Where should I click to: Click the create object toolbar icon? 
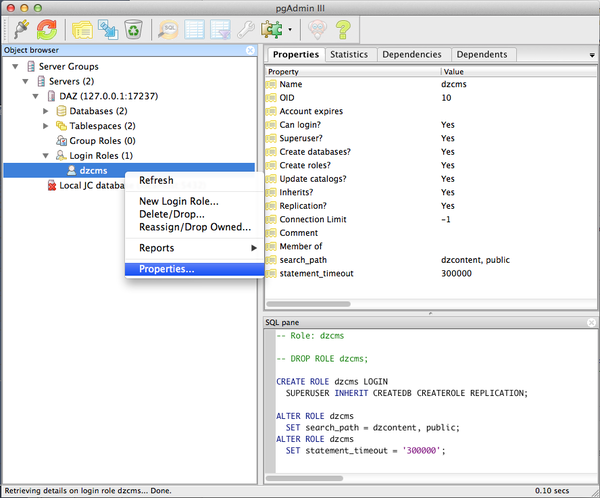point(108,28)
